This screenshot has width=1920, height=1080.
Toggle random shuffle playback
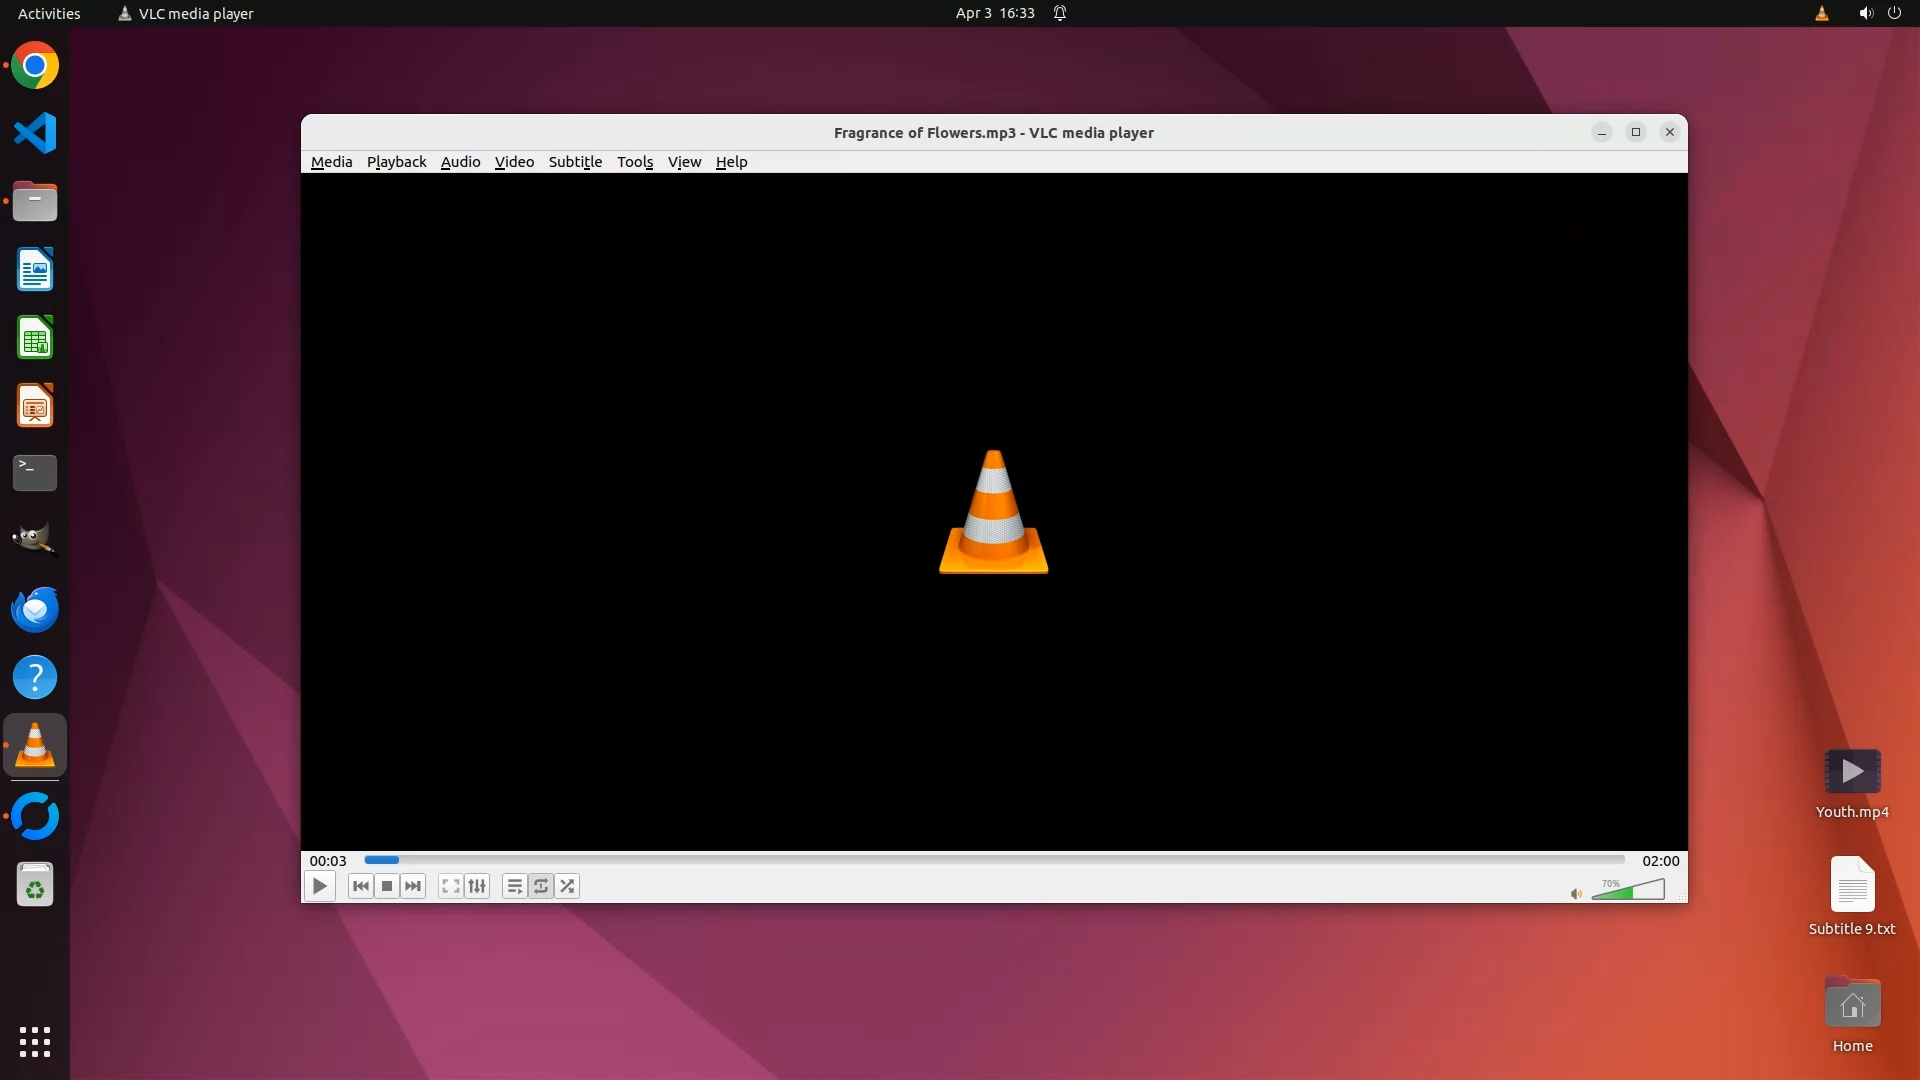click(567, 886)
